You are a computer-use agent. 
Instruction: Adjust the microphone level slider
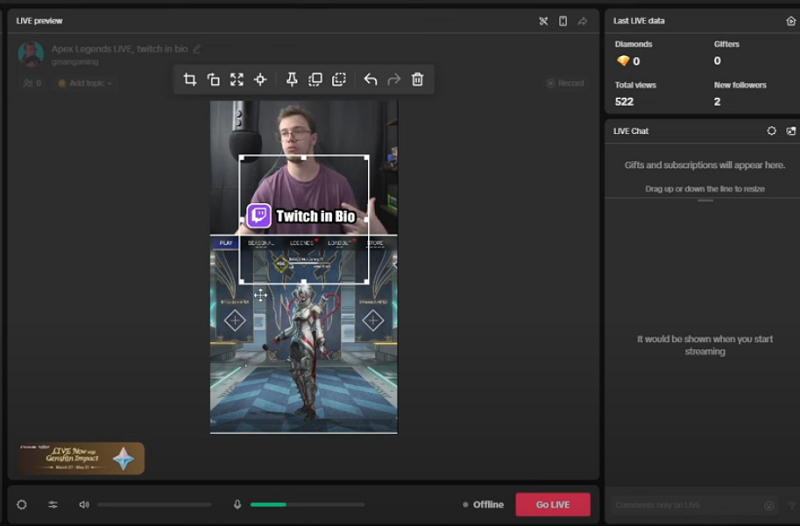tap(307, 505)
